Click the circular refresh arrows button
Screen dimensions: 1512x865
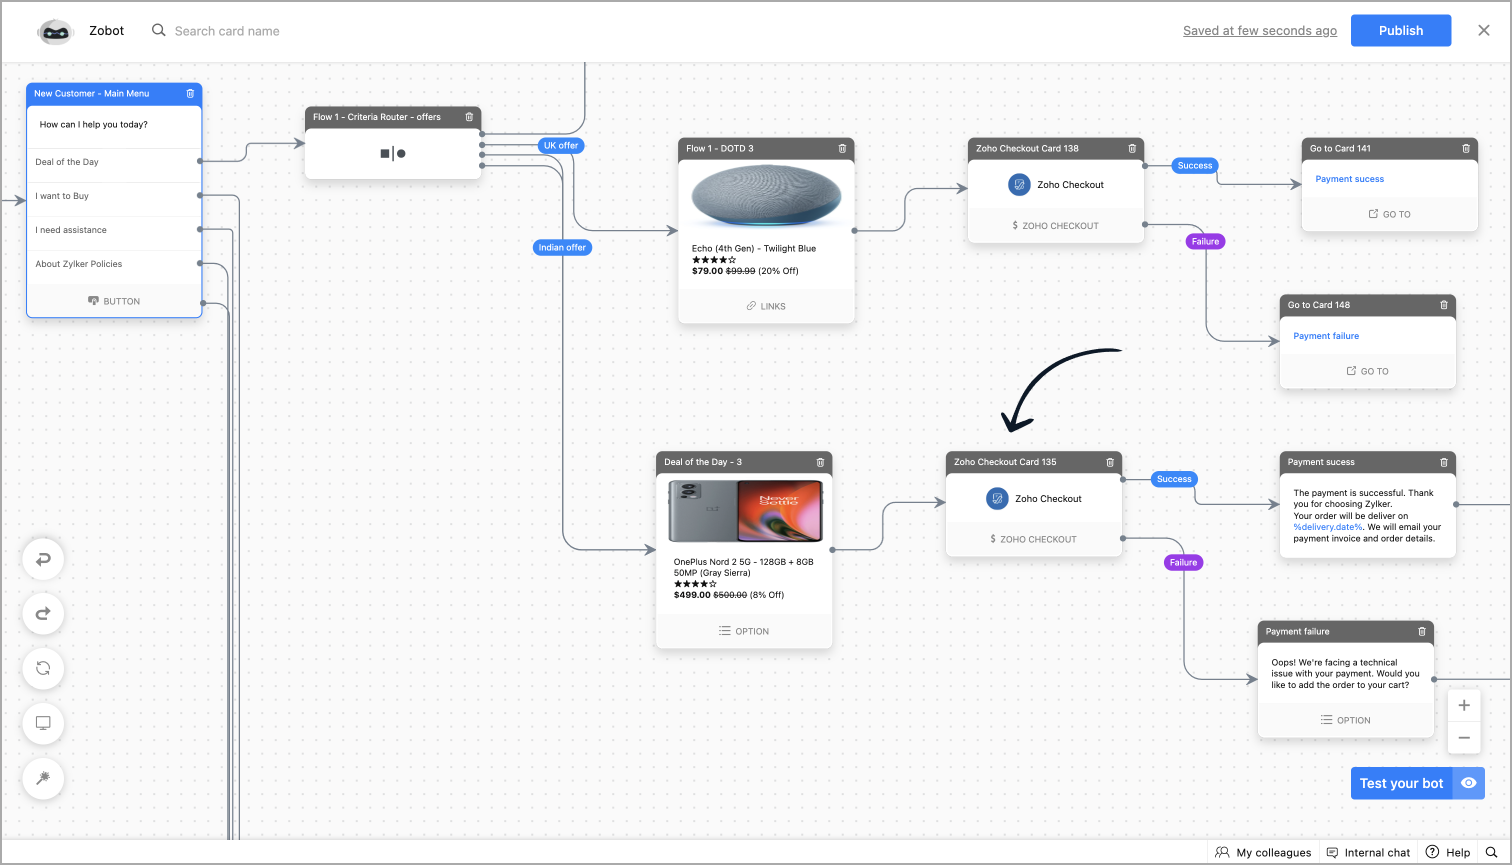pyautogui.click(x=43, y=668)
